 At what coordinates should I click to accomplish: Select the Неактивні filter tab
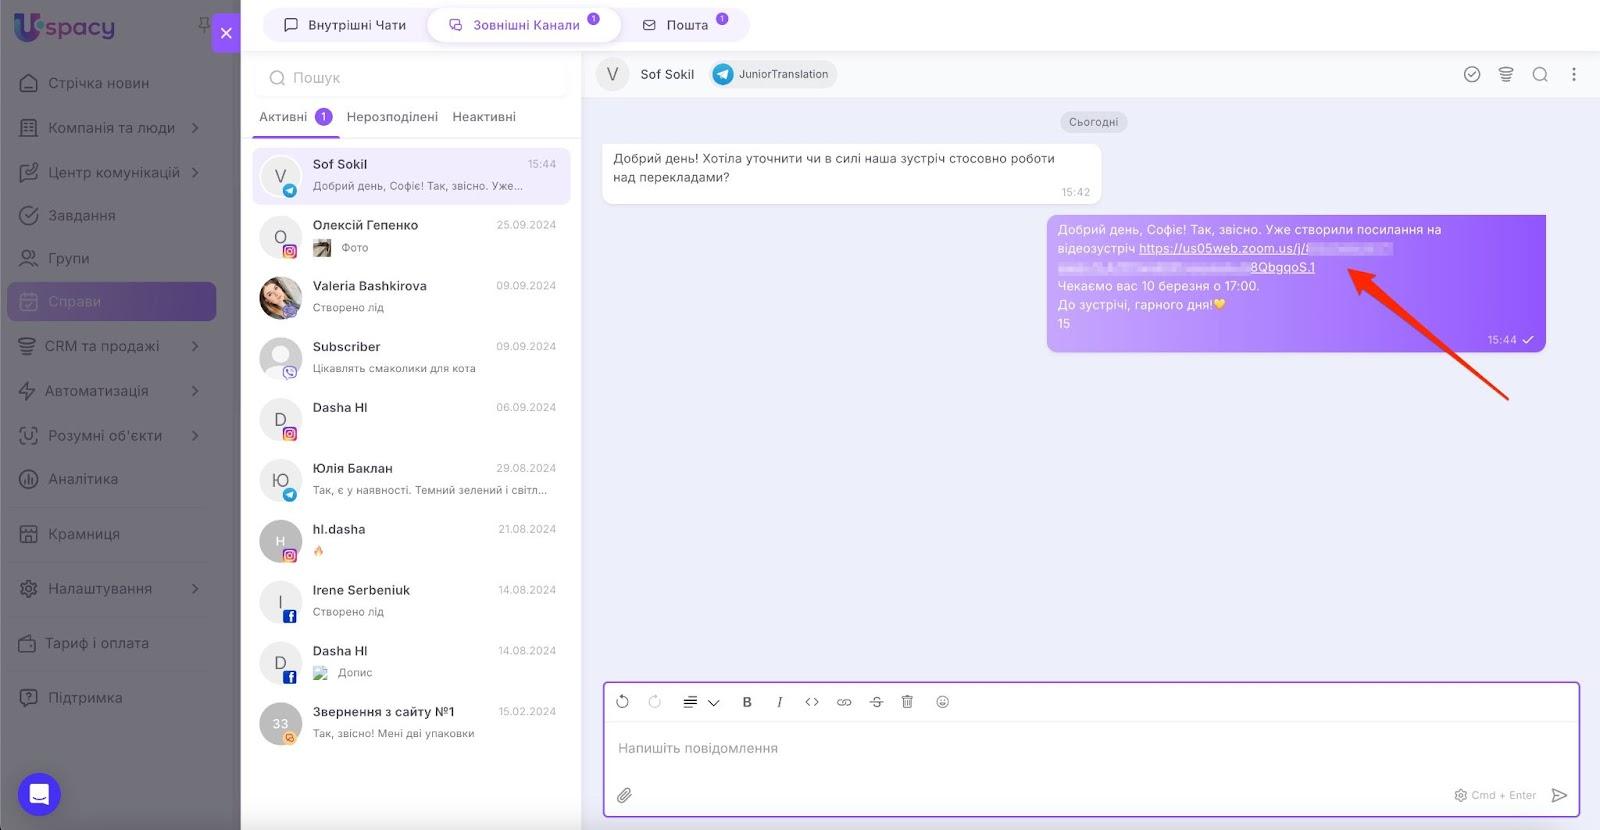click(484, 117)
